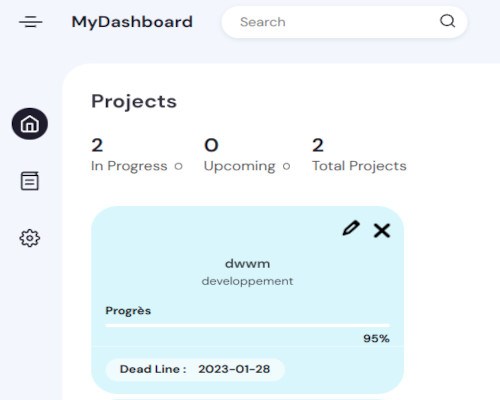Open the hamburger menu icon
The width and height of the screenshot is (500, 400).
tap(30, 22)
